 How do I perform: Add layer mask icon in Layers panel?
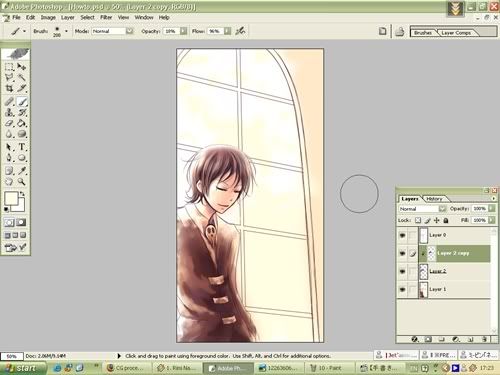[428, 339]
